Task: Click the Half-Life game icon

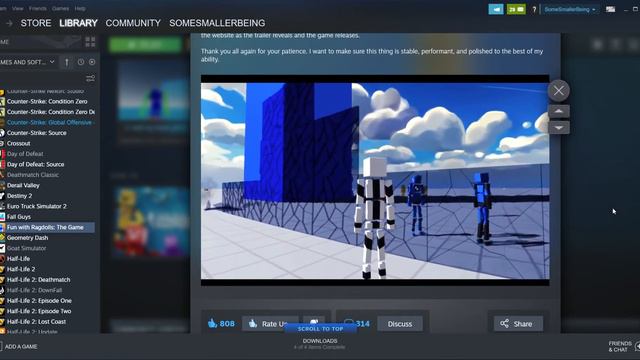Action: point(2,259)
